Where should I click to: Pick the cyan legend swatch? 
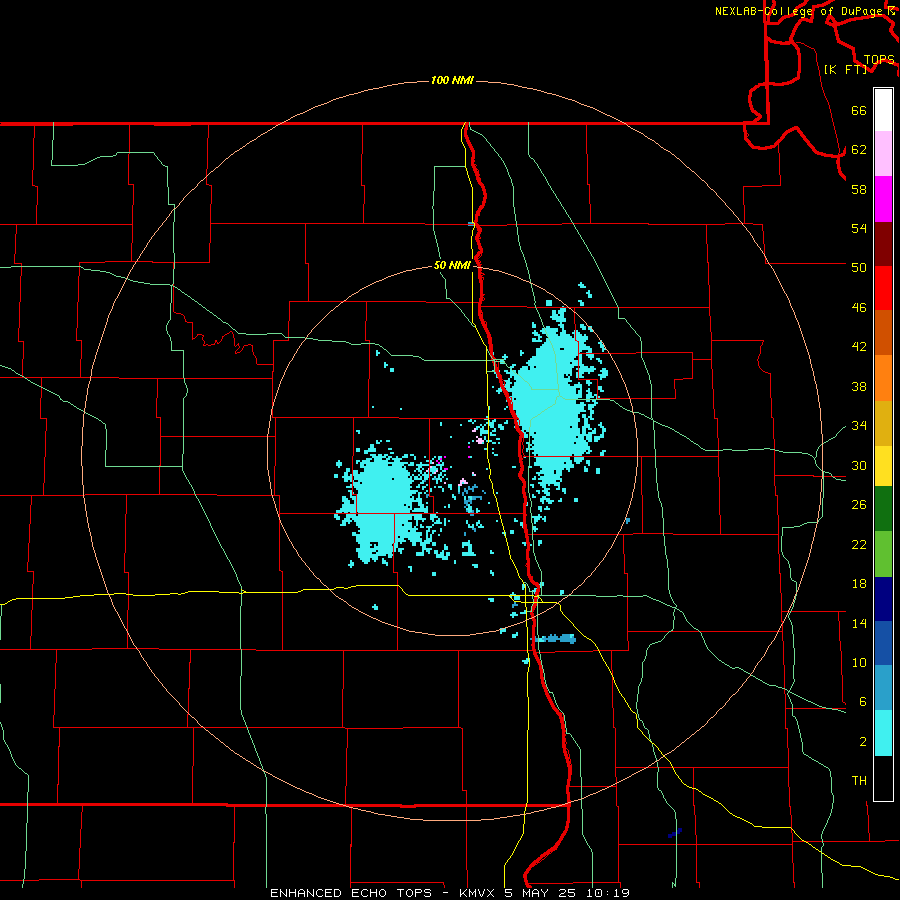883,733
